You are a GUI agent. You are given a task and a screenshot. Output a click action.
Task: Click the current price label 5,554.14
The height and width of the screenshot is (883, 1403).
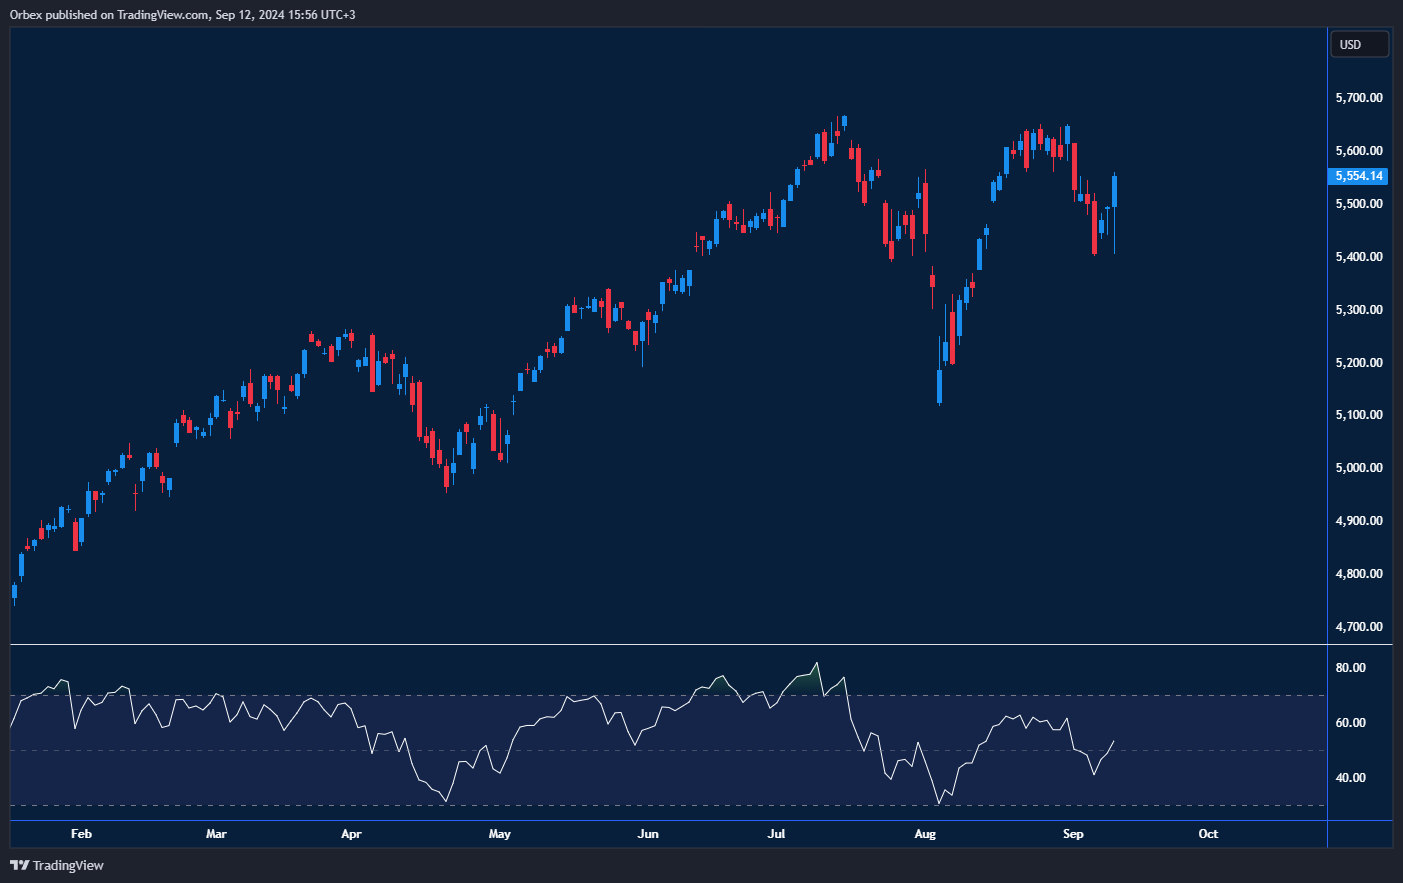pyautogui.click(x=1359, y=176)
